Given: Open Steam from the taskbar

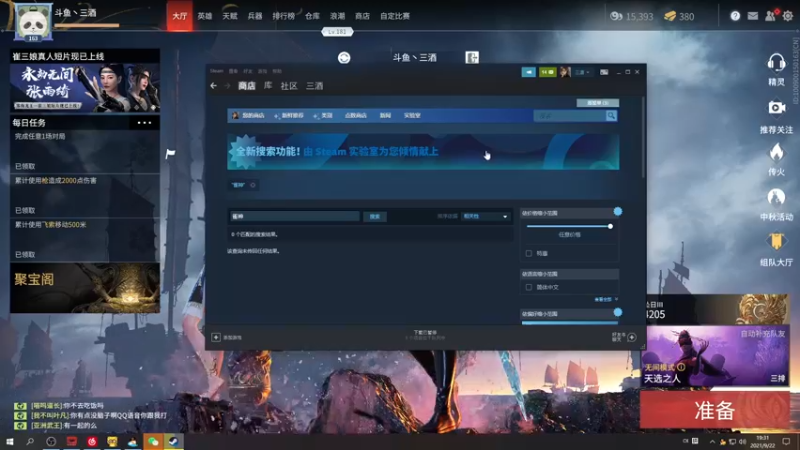Looking at the screenshot, I should 173,441.
